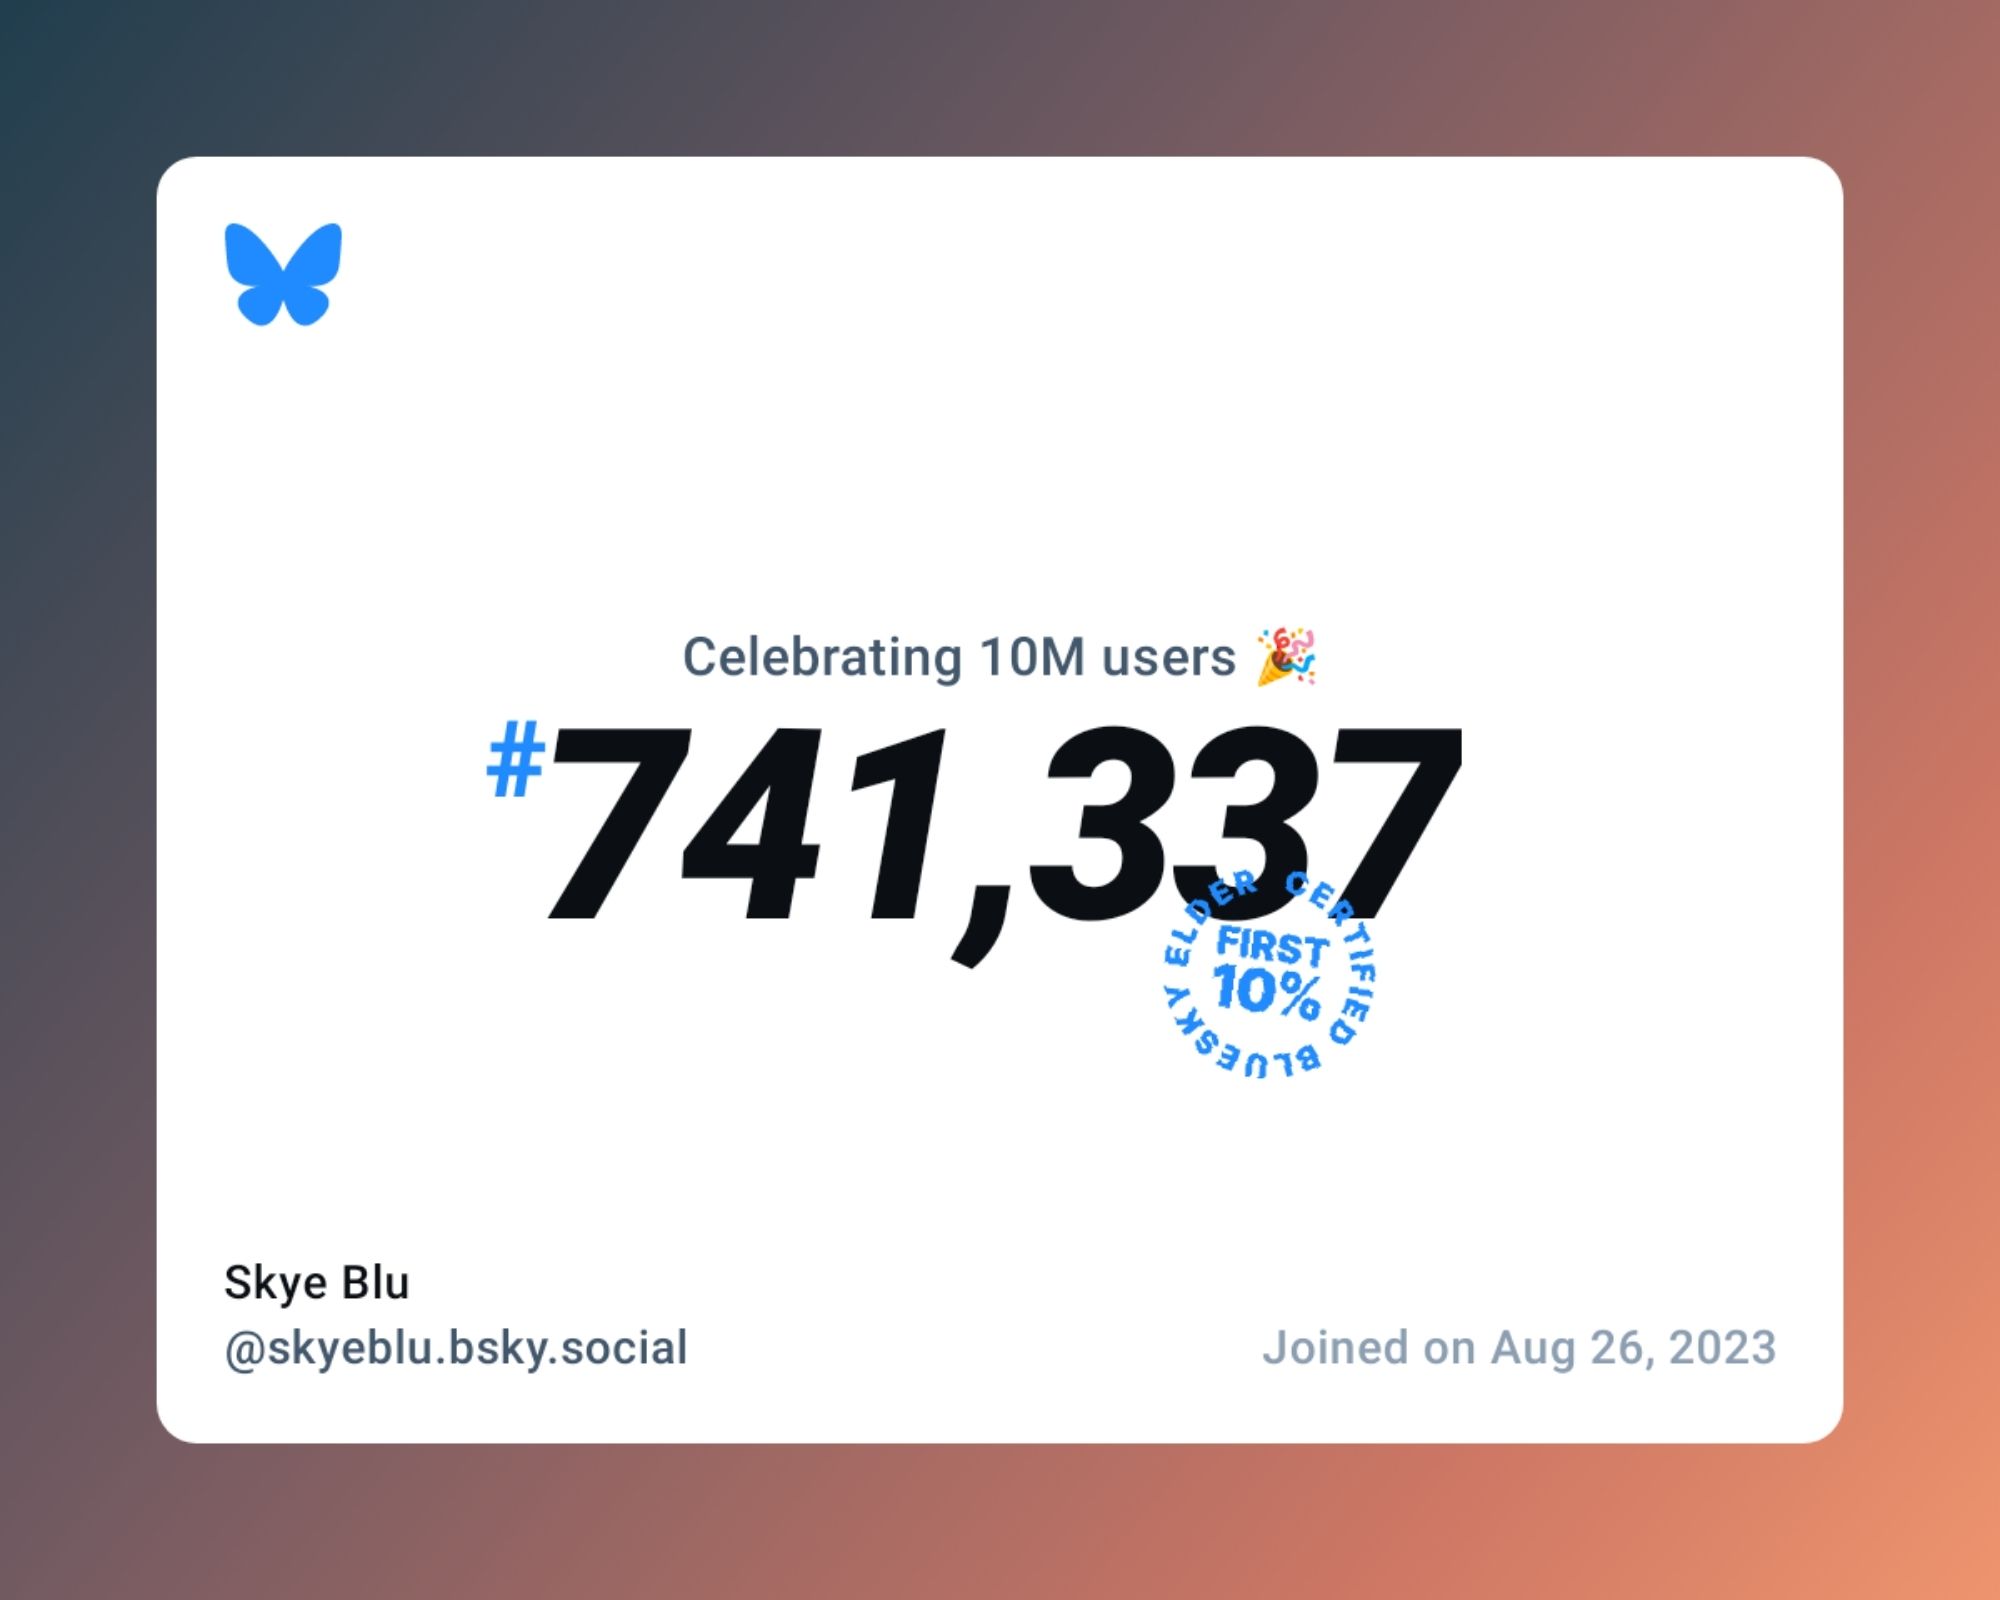This screenshot has width=2000, height=1600.
Task: Select the @skyeblu.bsky.social profile link
Action: (x=457, y=1347)
